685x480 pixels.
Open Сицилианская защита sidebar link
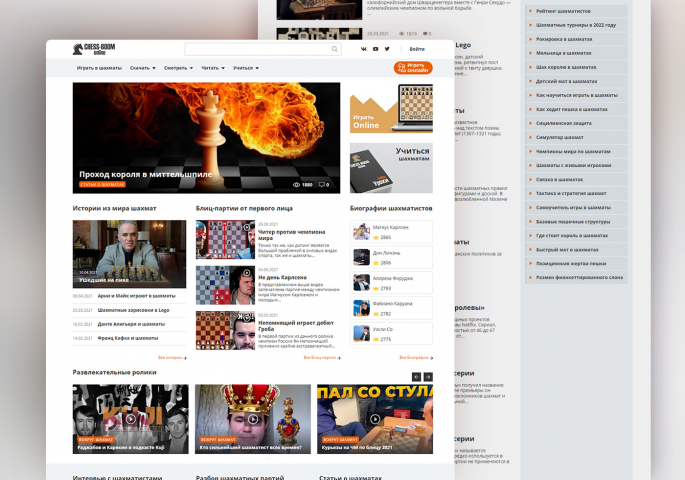click(577, 123)
